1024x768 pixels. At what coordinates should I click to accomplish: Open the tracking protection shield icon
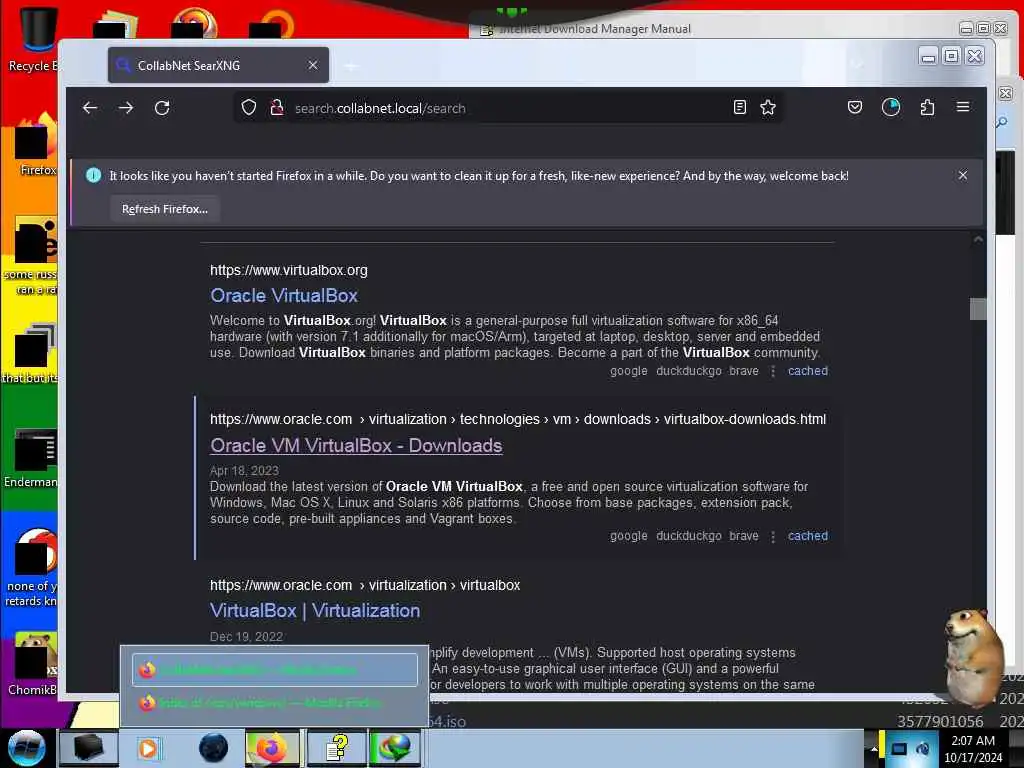pos(249,108)
